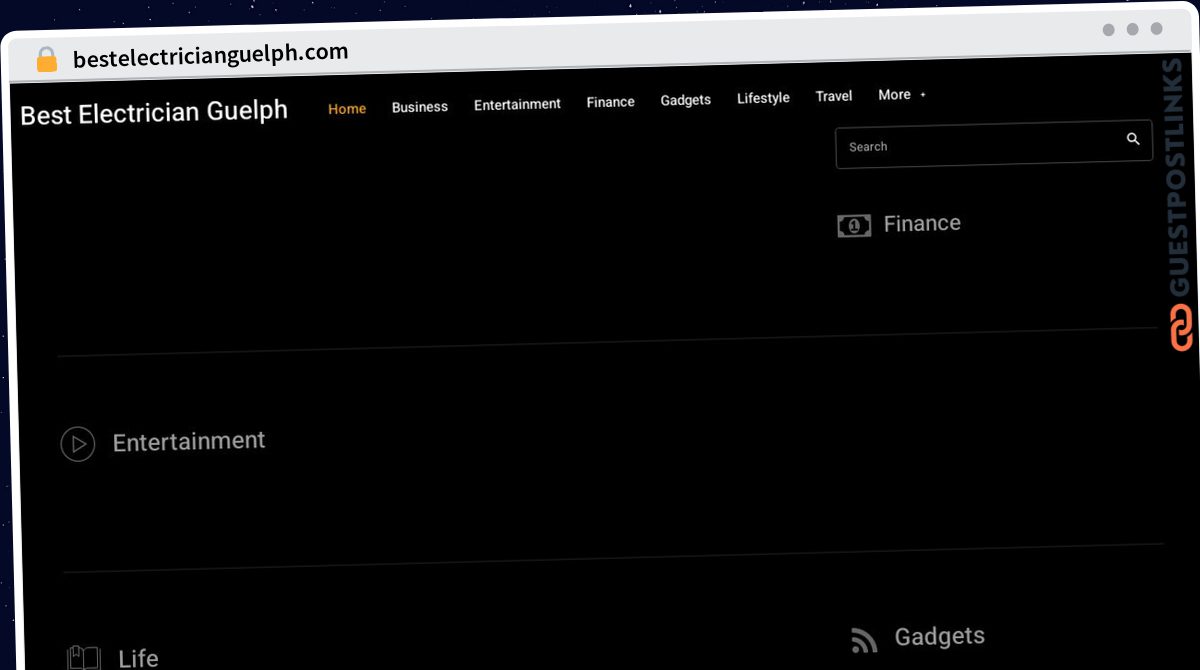Screen dimensions: 1200x670
Task: Open the Entertainment nav item
Action: (x=517, y=103)
